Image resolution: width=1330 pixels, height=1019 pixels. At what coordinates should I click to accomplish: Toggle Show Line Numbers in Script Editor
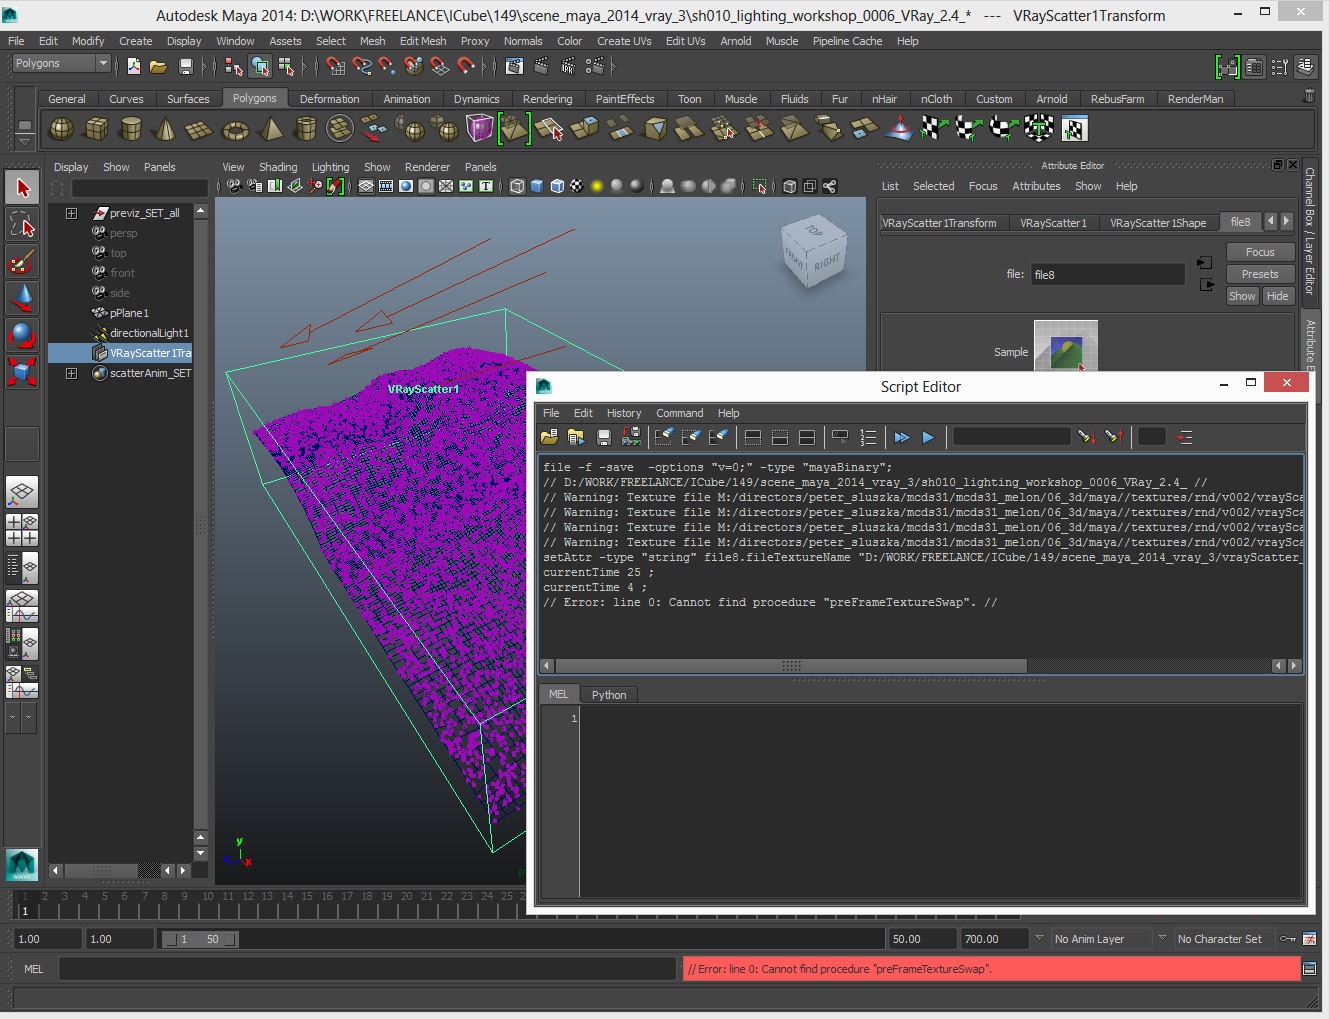pos(868,437)
